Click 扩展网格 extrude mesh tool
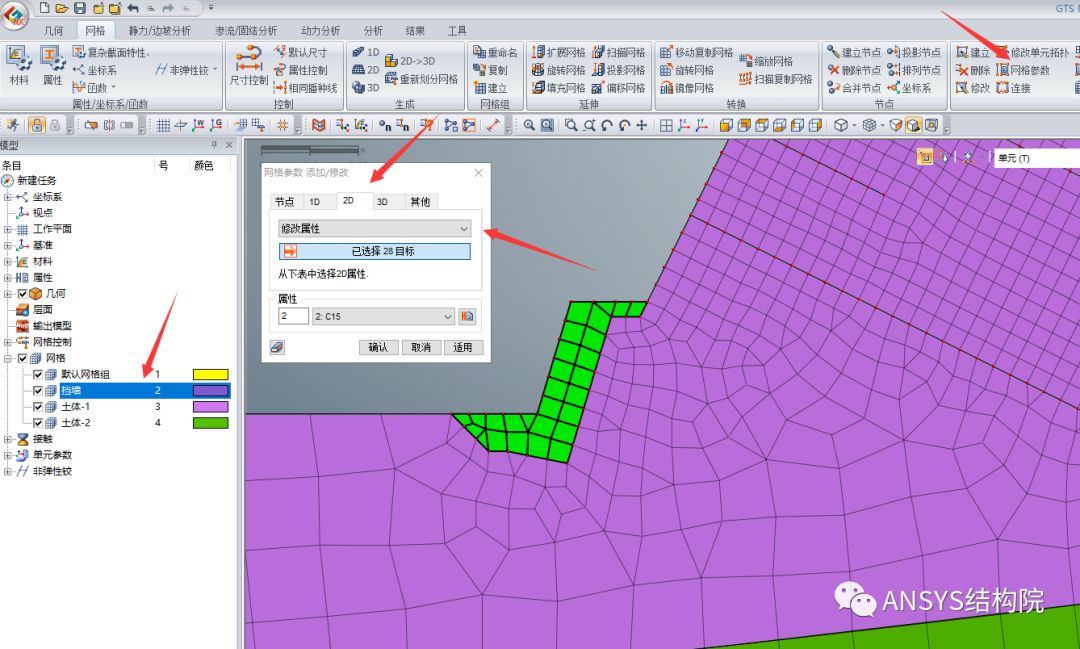Viewport: 1080px width, 649px height. pyautogui.click(x=559, y=52)
